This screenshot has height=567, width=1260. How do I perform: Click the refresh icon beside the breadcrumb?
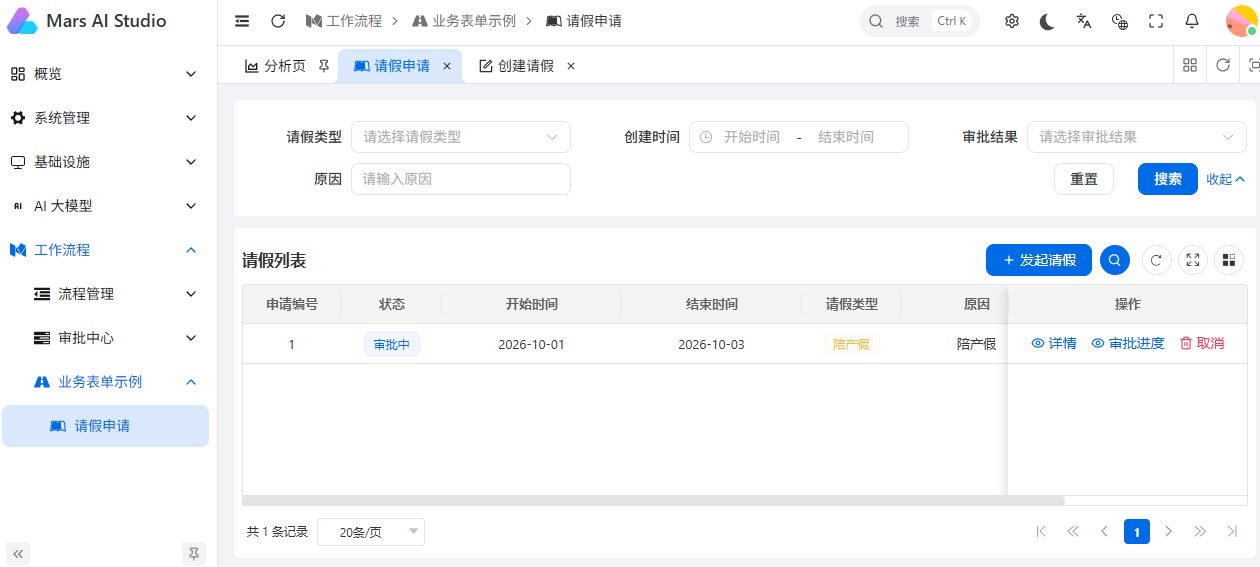278,21
